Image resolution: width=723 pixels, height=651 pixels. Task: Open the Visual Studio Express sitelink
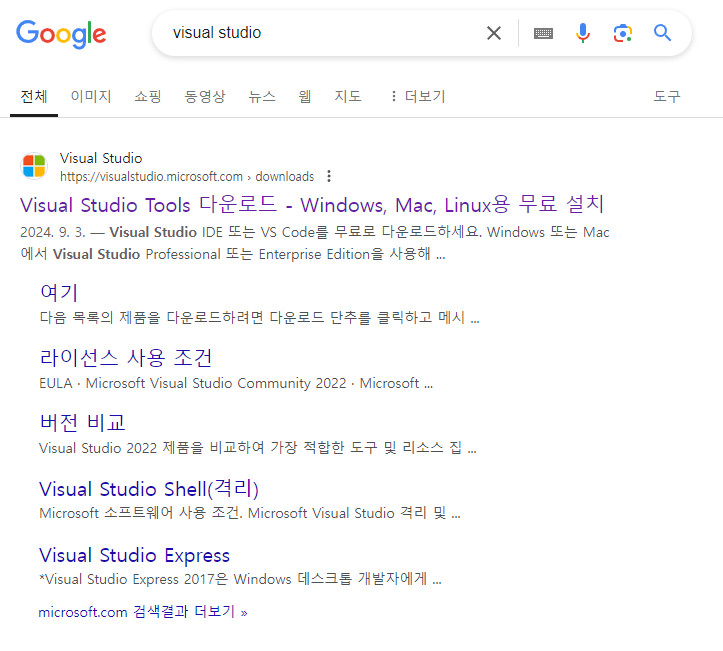pyautogui.click(x=134, y=555)
